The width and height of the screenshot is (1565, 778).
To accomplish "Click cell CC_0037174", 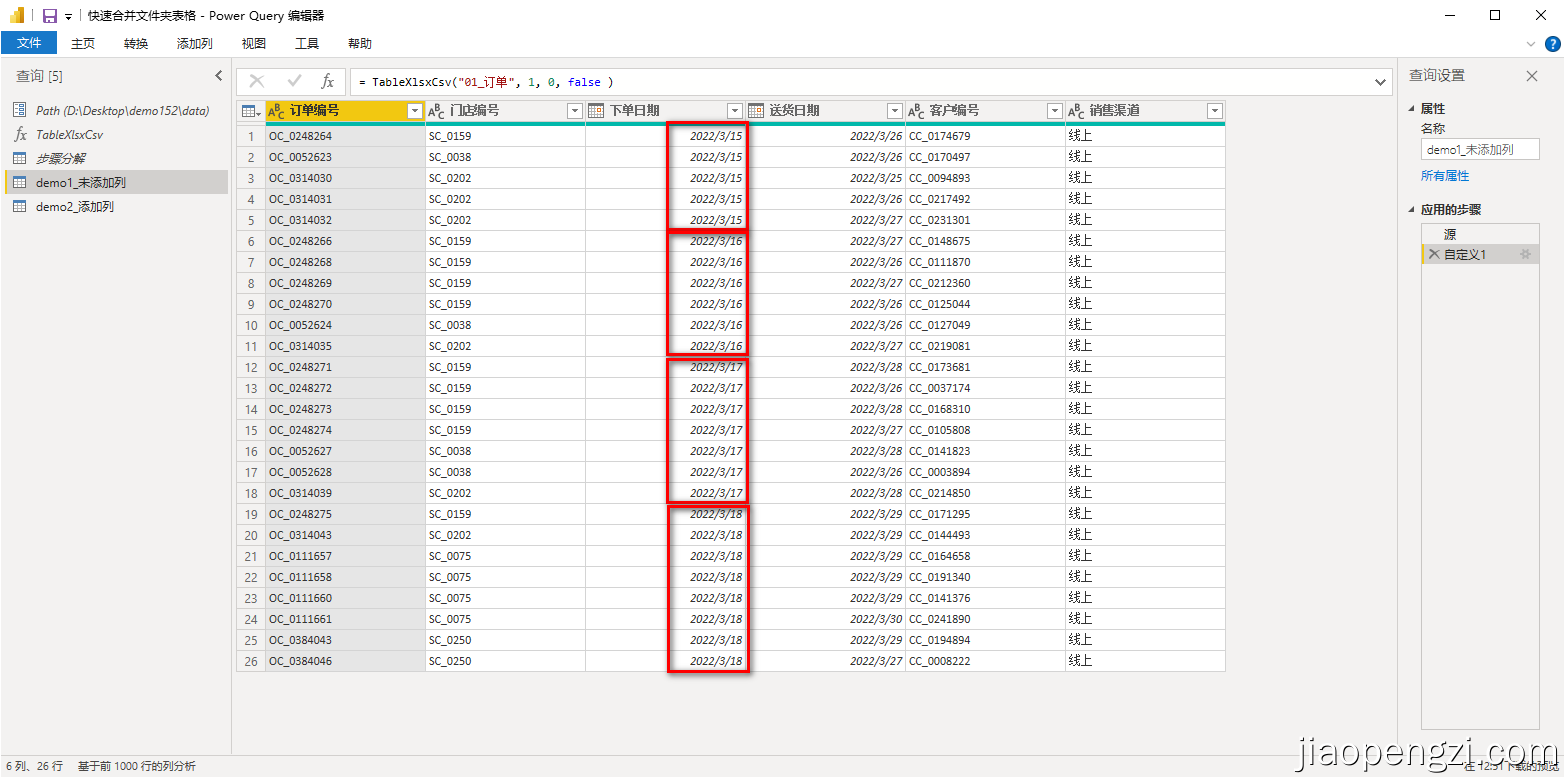I will (985, 388).
